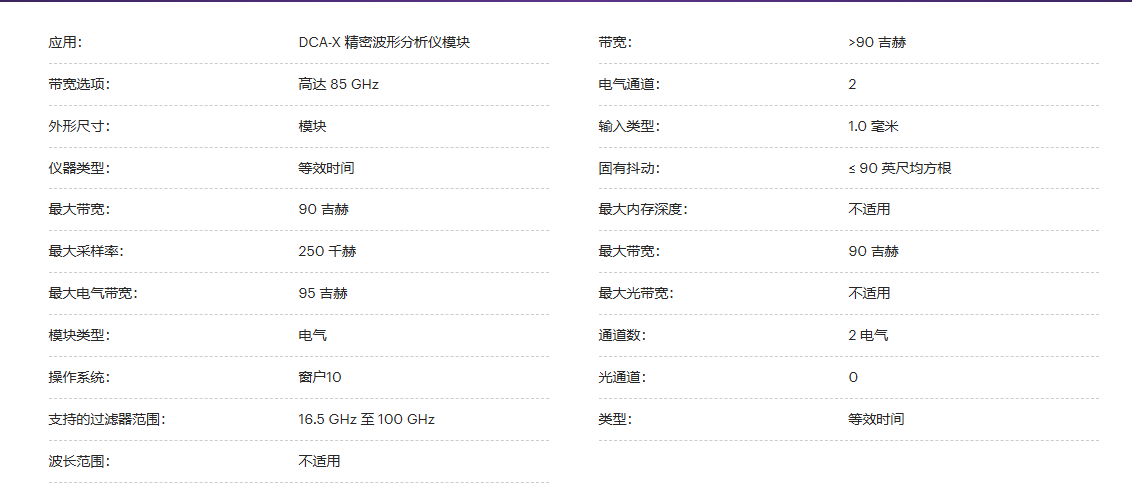
Task: Select the ">90 吉赫" bandwidth value
Action: (x=877, y=43)
